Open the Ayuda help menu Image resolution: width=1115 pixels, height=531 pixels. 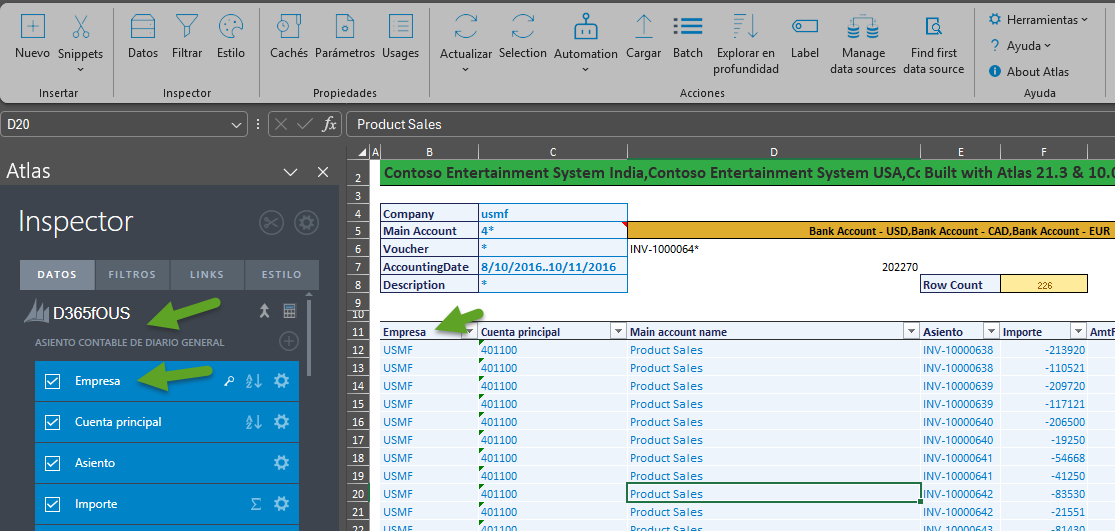1020,45
